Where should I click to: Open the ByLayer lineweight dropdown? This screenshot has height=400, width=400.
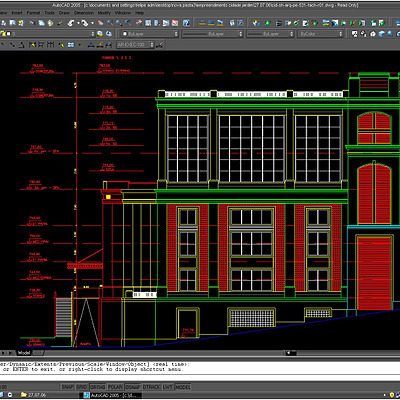[270, 34]
